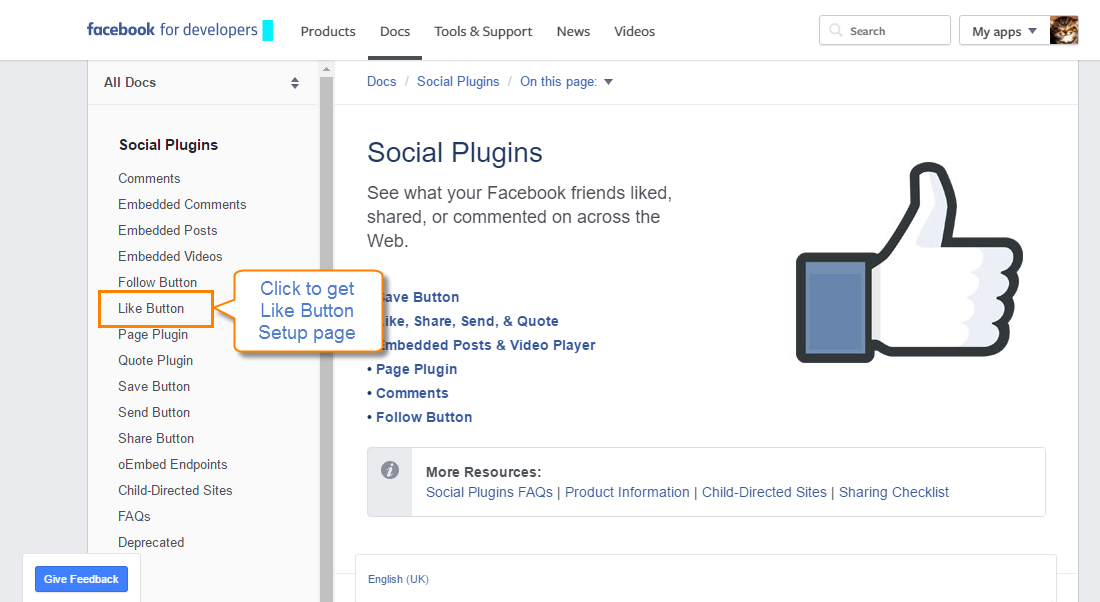Open the Product Information link
Viewport: 1100px width, 602px height.
627,492
